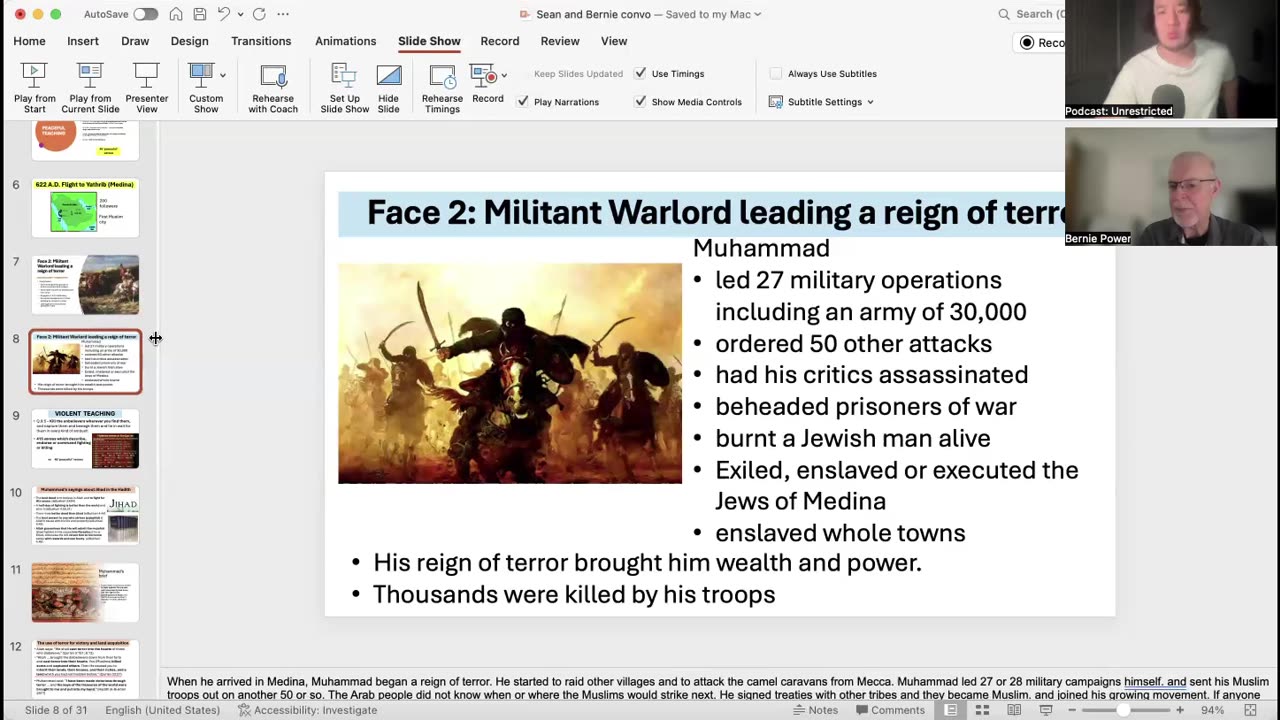Switch to Normal view in status bar
The height and width of the screenshot is (720, 1280).
(x=951, y=710)
